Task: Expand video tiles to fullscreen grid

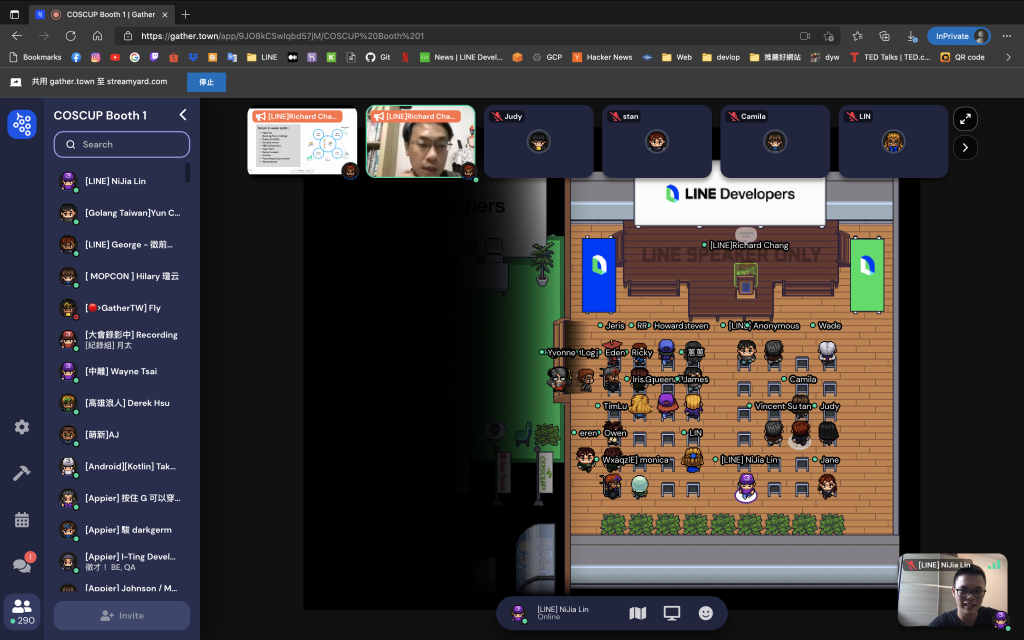Action: [965, 119]
